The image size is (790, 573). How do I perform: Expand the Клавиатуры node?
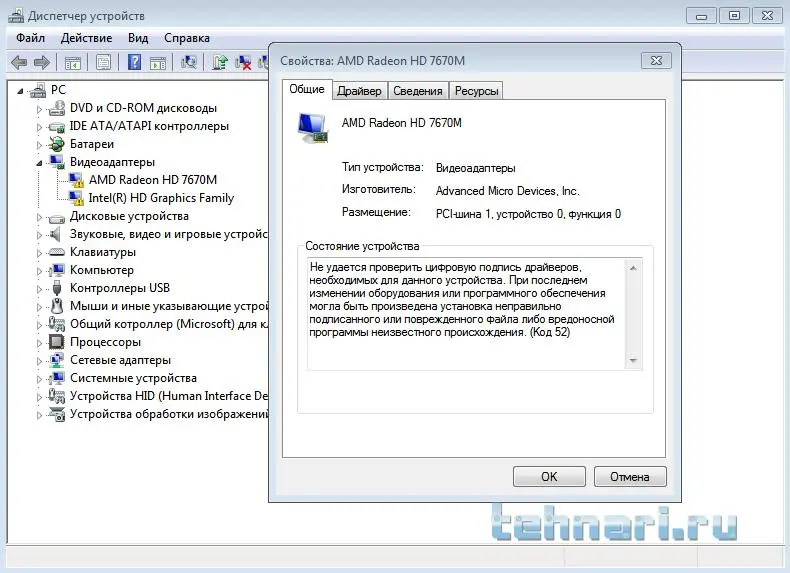tap(39, 253)
